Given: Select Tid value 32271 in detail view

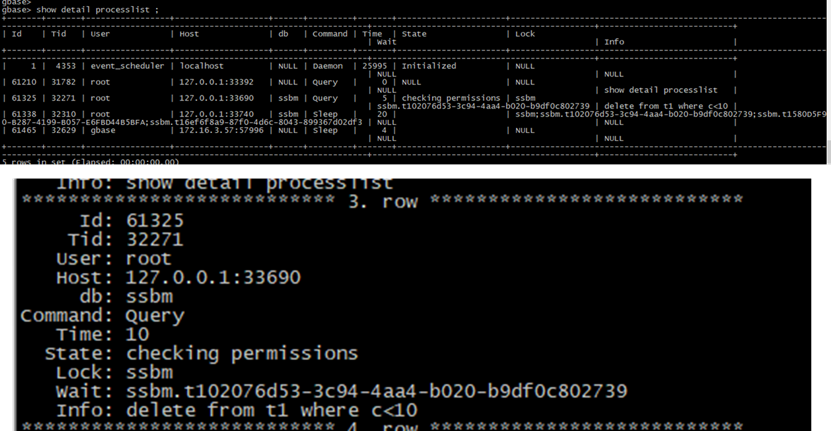Looking at the screenshot, I should point(154,240).
